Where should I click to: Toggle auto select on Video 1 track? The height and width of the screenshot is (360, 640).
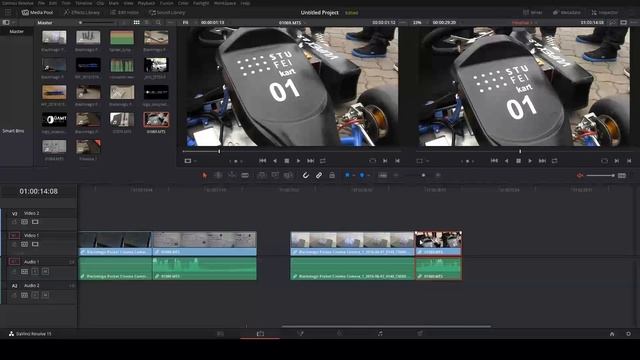pyautogui.click(x=24, y=244)
